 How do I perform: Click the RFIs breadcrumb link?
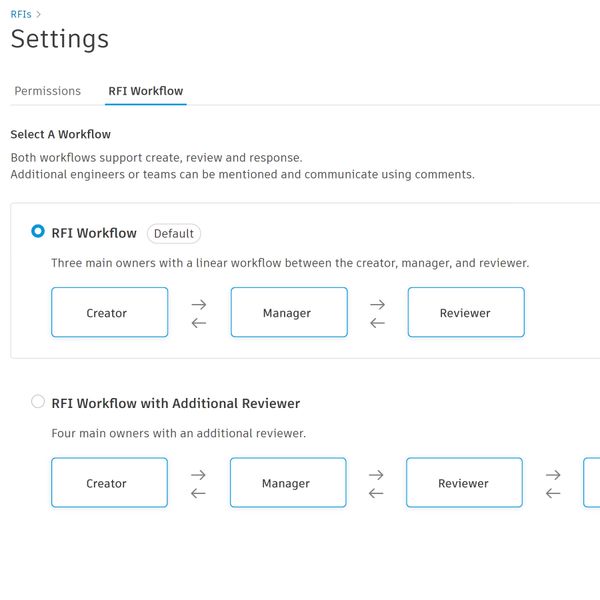point(20,14)
